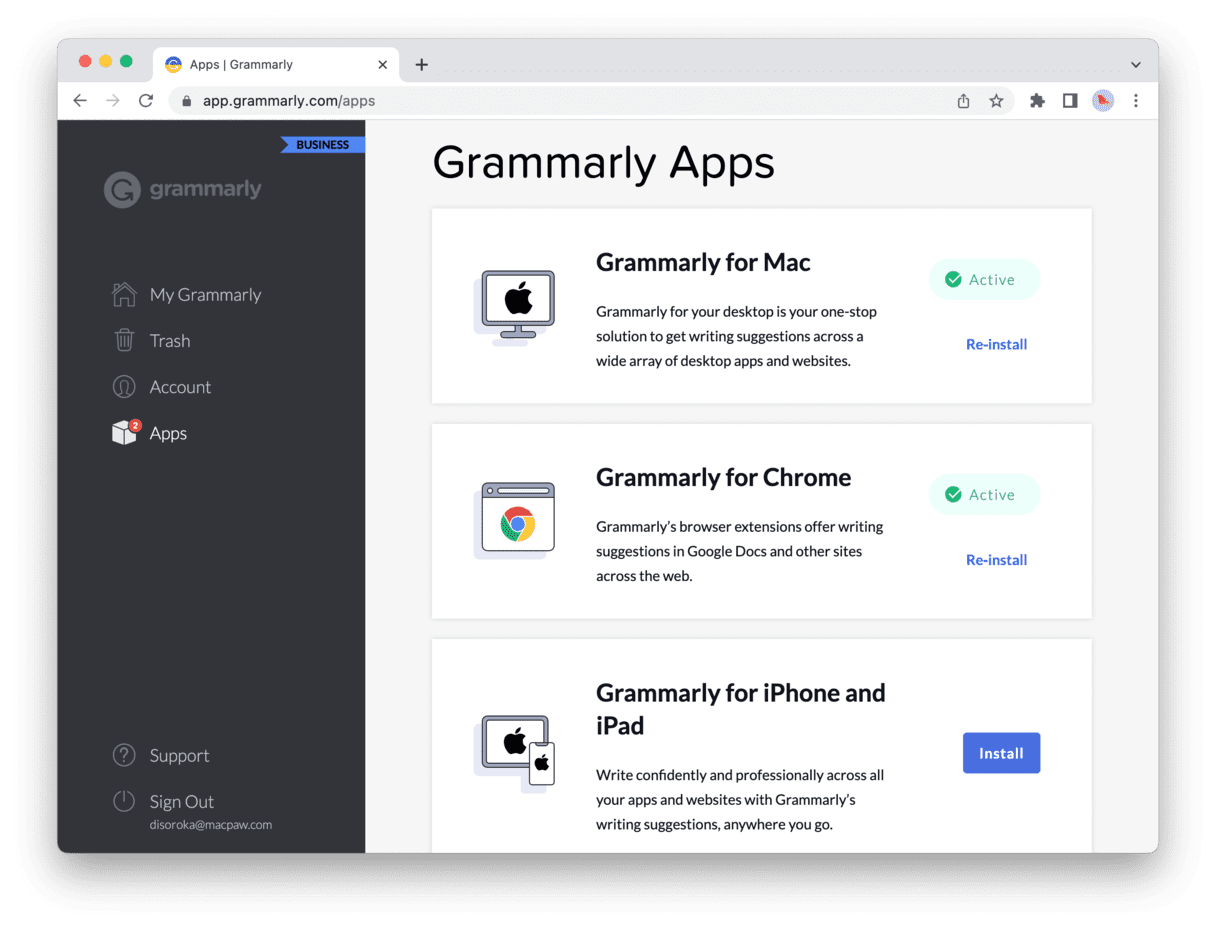1216x929 pixels.
Task: Click Grammarly for iPhone and iPad heading
Action: tap(740, 709)
